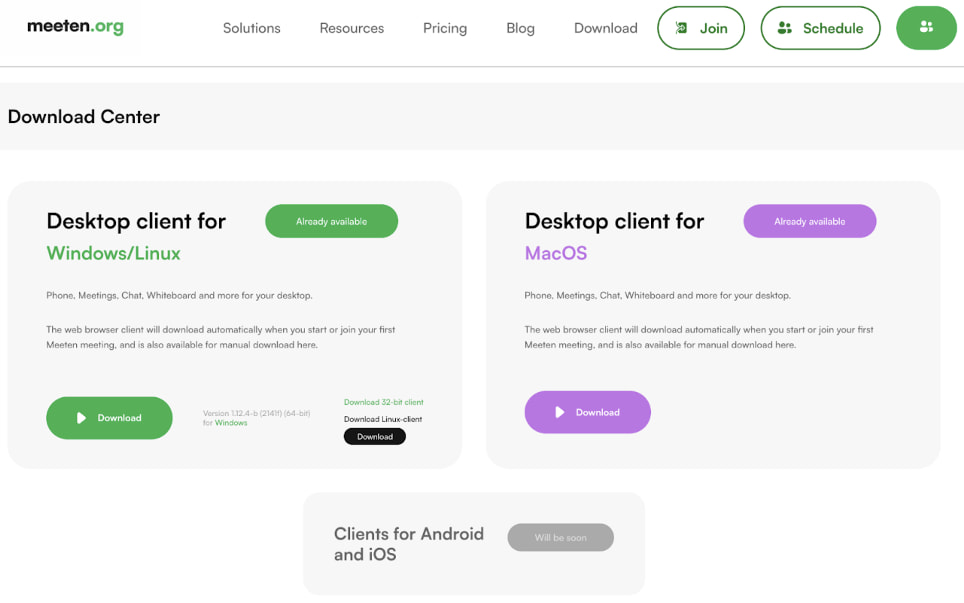
Task: Click the meeten.org logo
Action: pyautogui.click(x=76, y=26)
